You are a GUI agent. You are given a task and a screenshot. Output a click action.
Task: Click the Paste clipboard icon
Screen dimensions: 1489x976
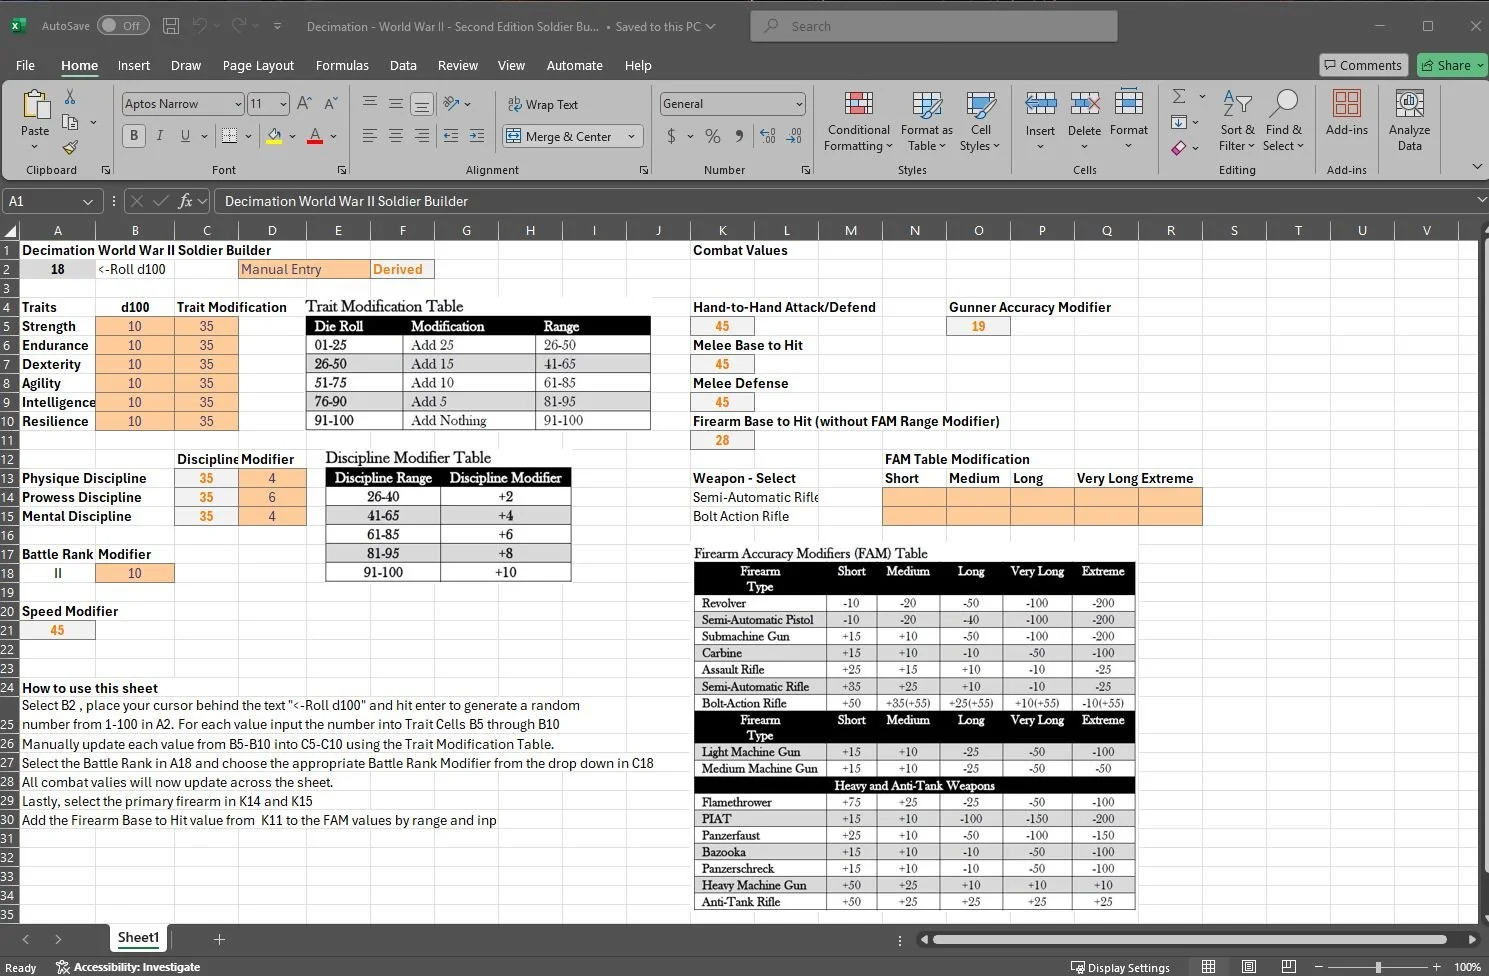point(35,105)
